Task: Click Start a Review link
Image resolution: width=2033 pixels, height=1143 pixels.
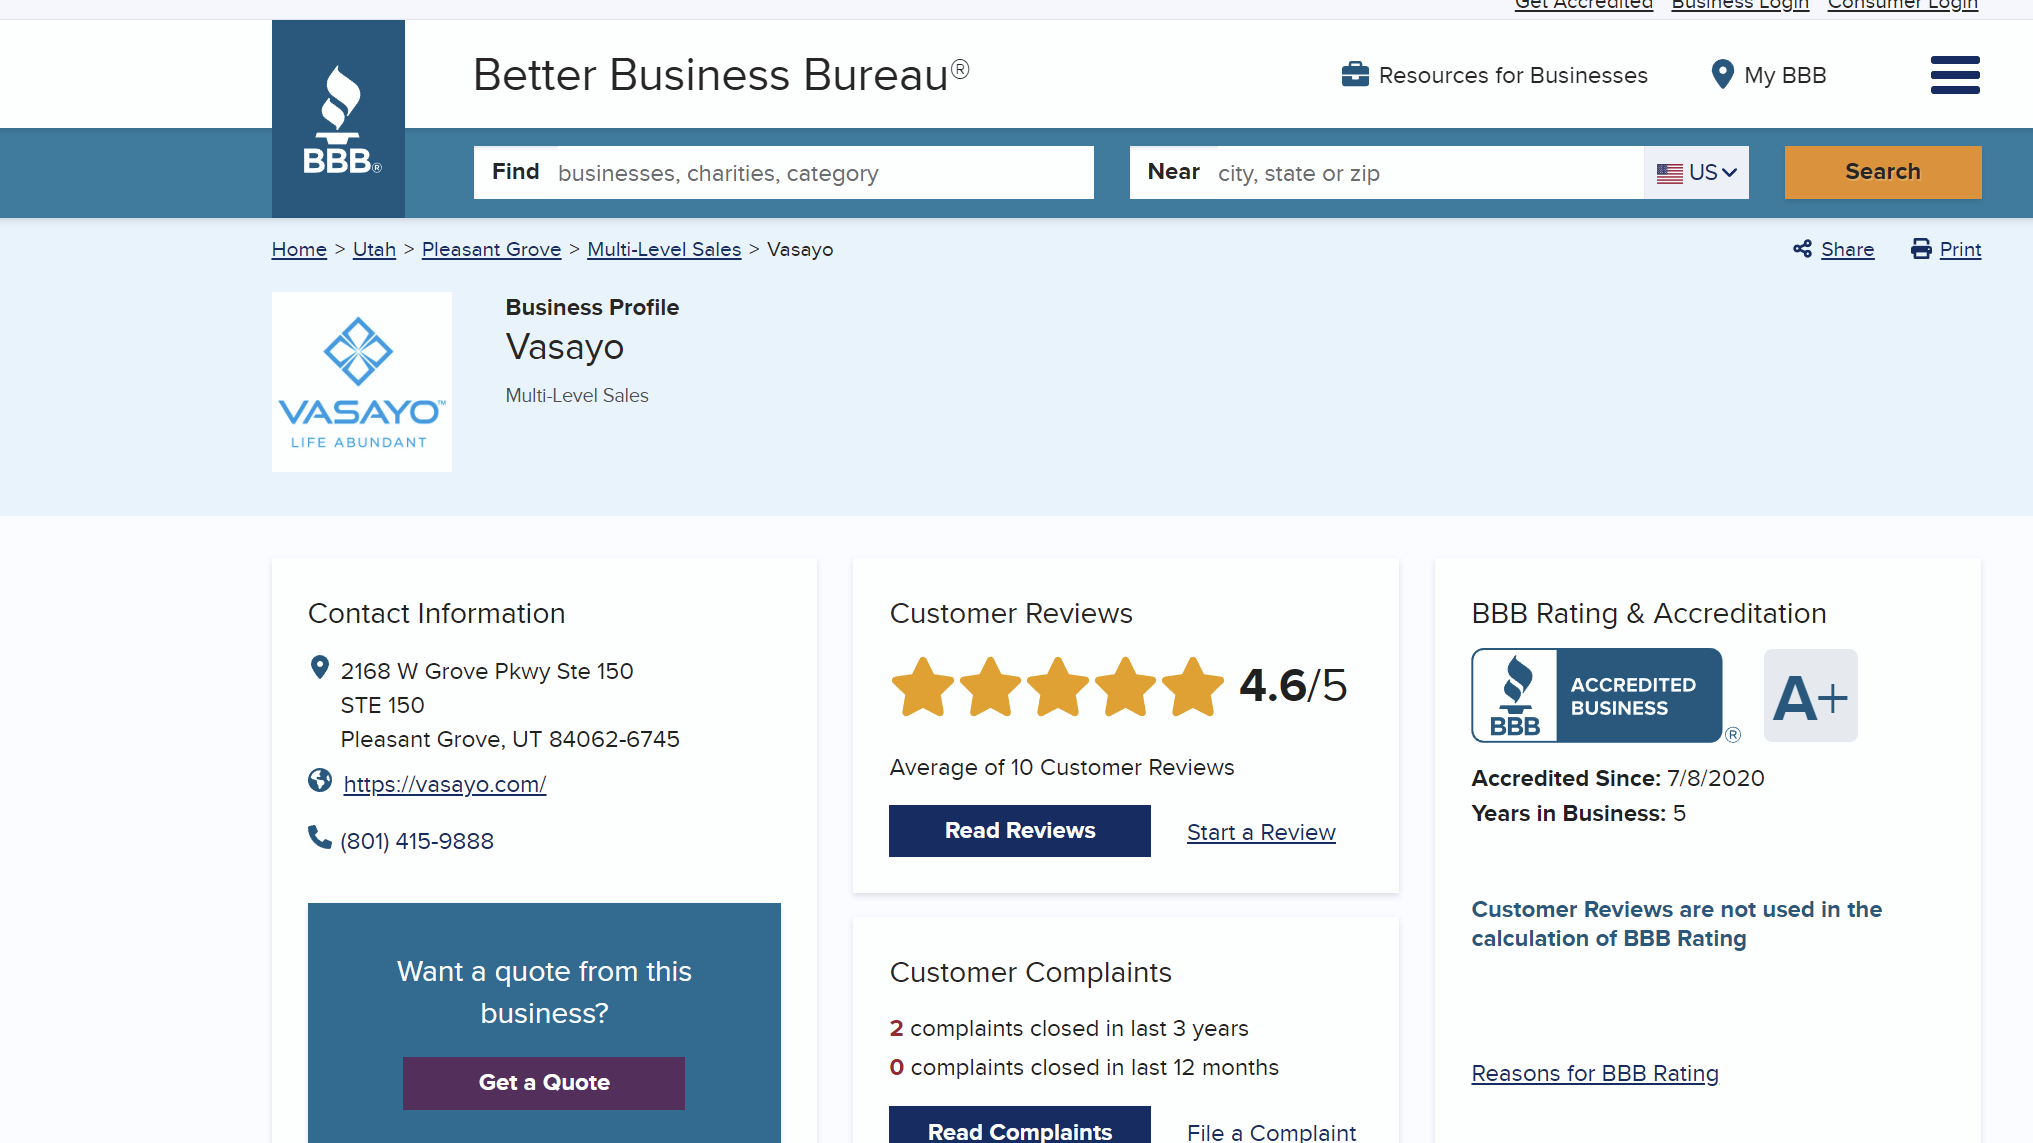Action: point(1261,832)
